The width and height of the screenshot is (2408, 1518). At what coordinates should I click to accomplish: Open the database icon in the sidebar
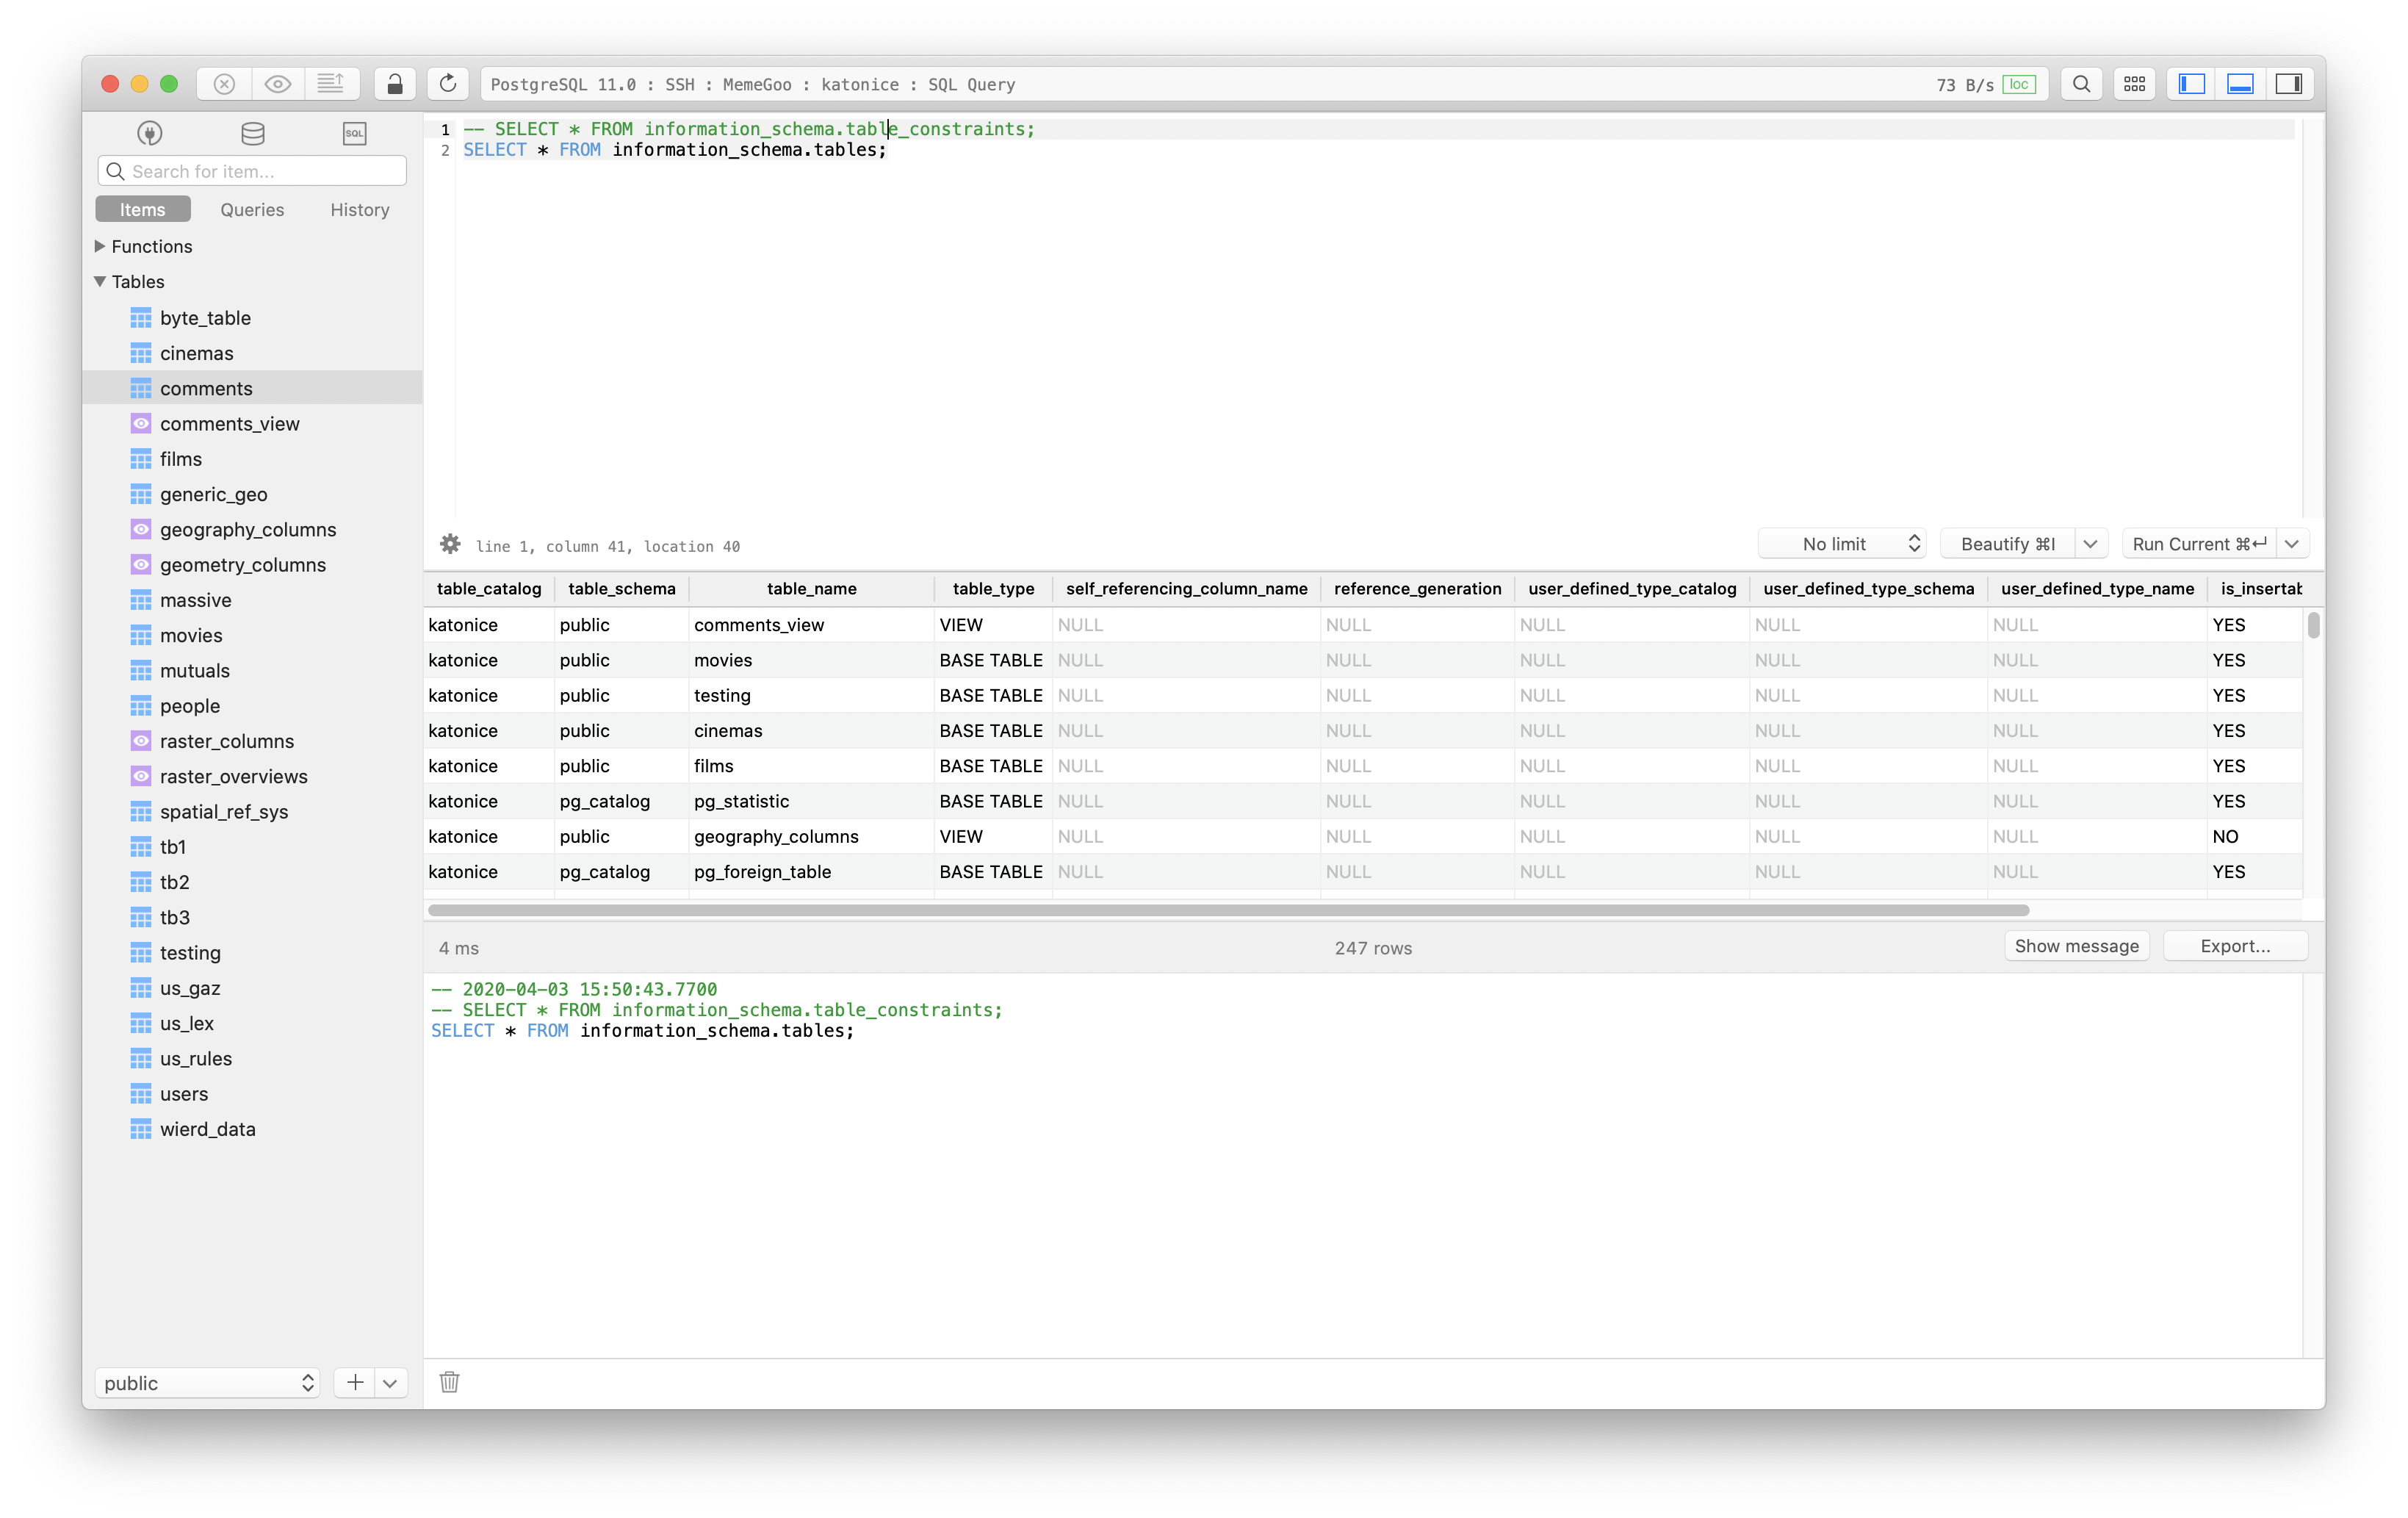click(x=251, y=132)
